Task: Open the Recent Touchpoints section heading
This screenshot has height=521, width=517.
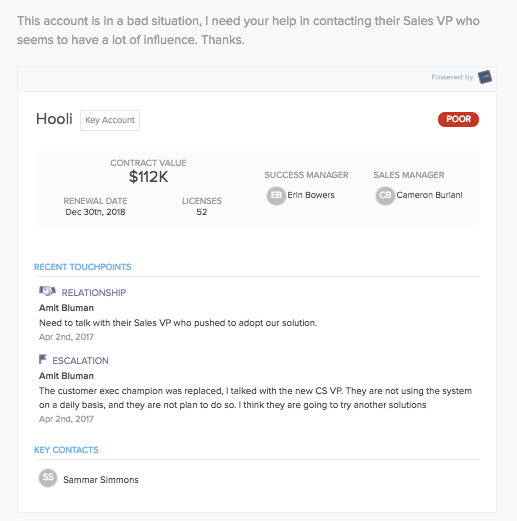Action: pos(83,267)
